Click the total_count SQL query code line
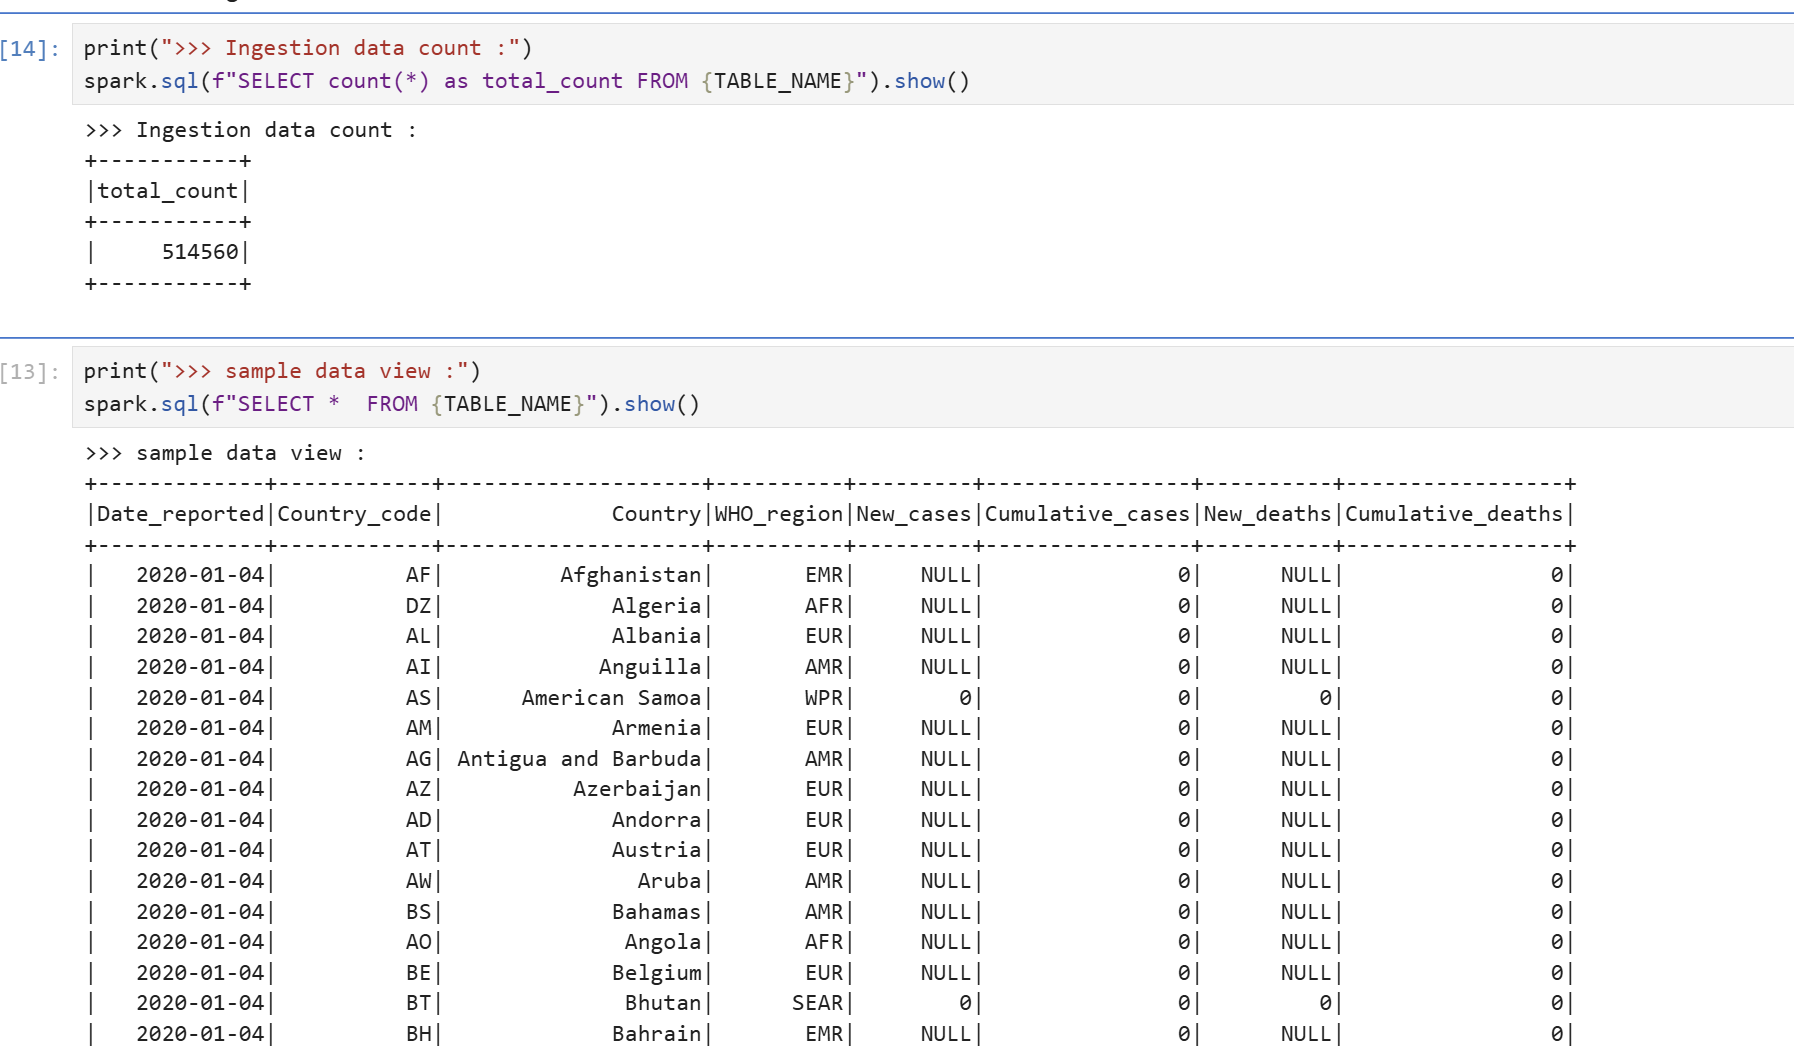 [526, 81]
